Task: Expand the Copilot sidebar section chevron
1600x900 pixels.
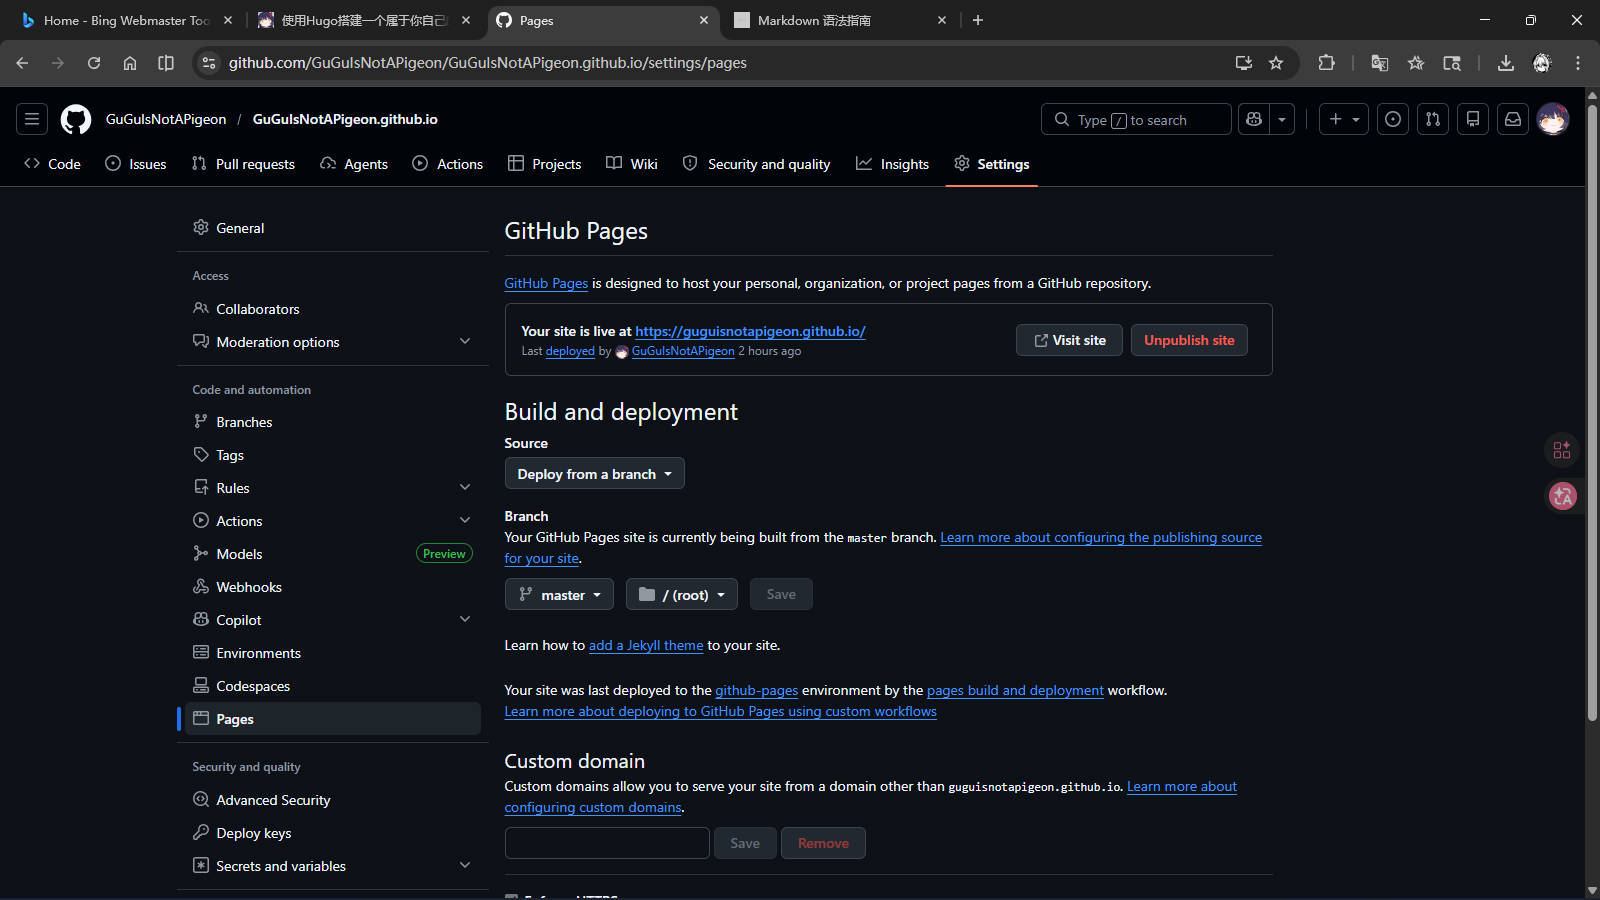Action: (465, 620)
